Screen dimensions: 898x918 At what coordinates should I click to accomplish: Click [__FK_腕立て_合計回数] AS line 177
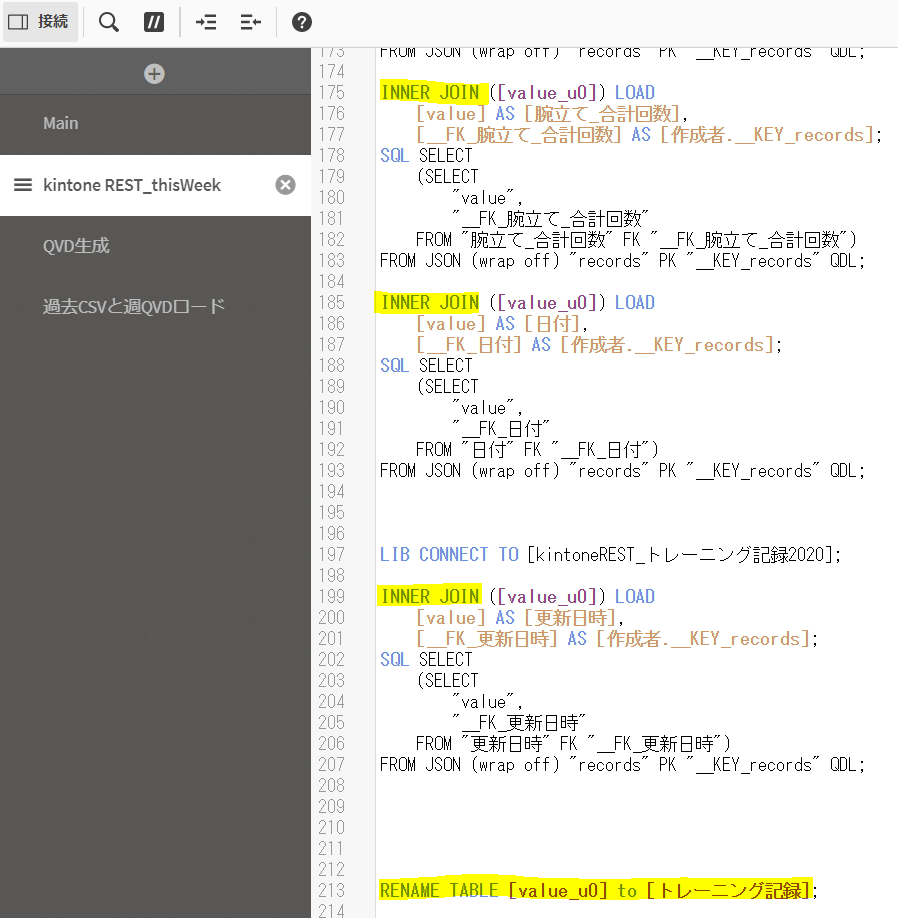pos(649,135)
